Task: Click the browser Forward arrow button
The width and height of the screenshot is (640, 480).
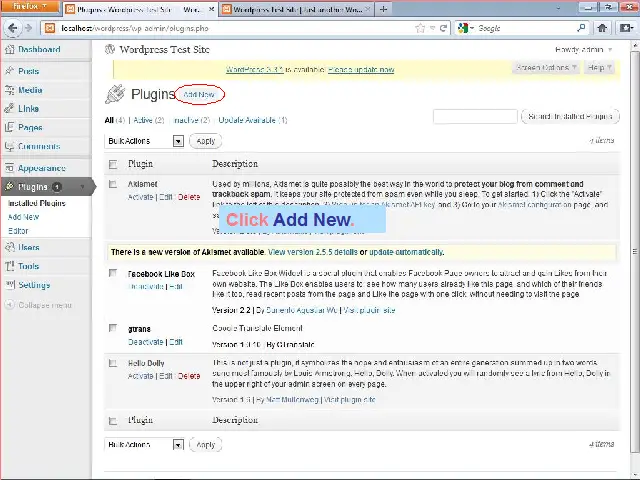Action: point(29,28)
